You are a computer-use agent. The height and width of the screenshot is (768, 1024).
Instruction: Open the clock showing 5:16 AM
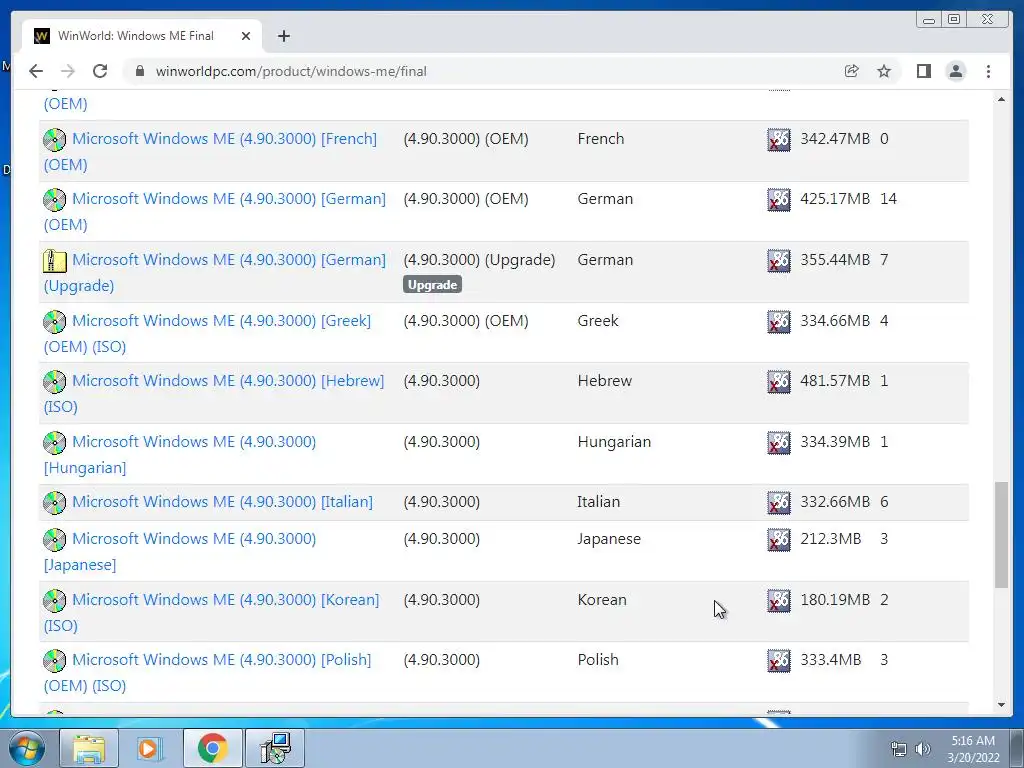click(973, 748)
